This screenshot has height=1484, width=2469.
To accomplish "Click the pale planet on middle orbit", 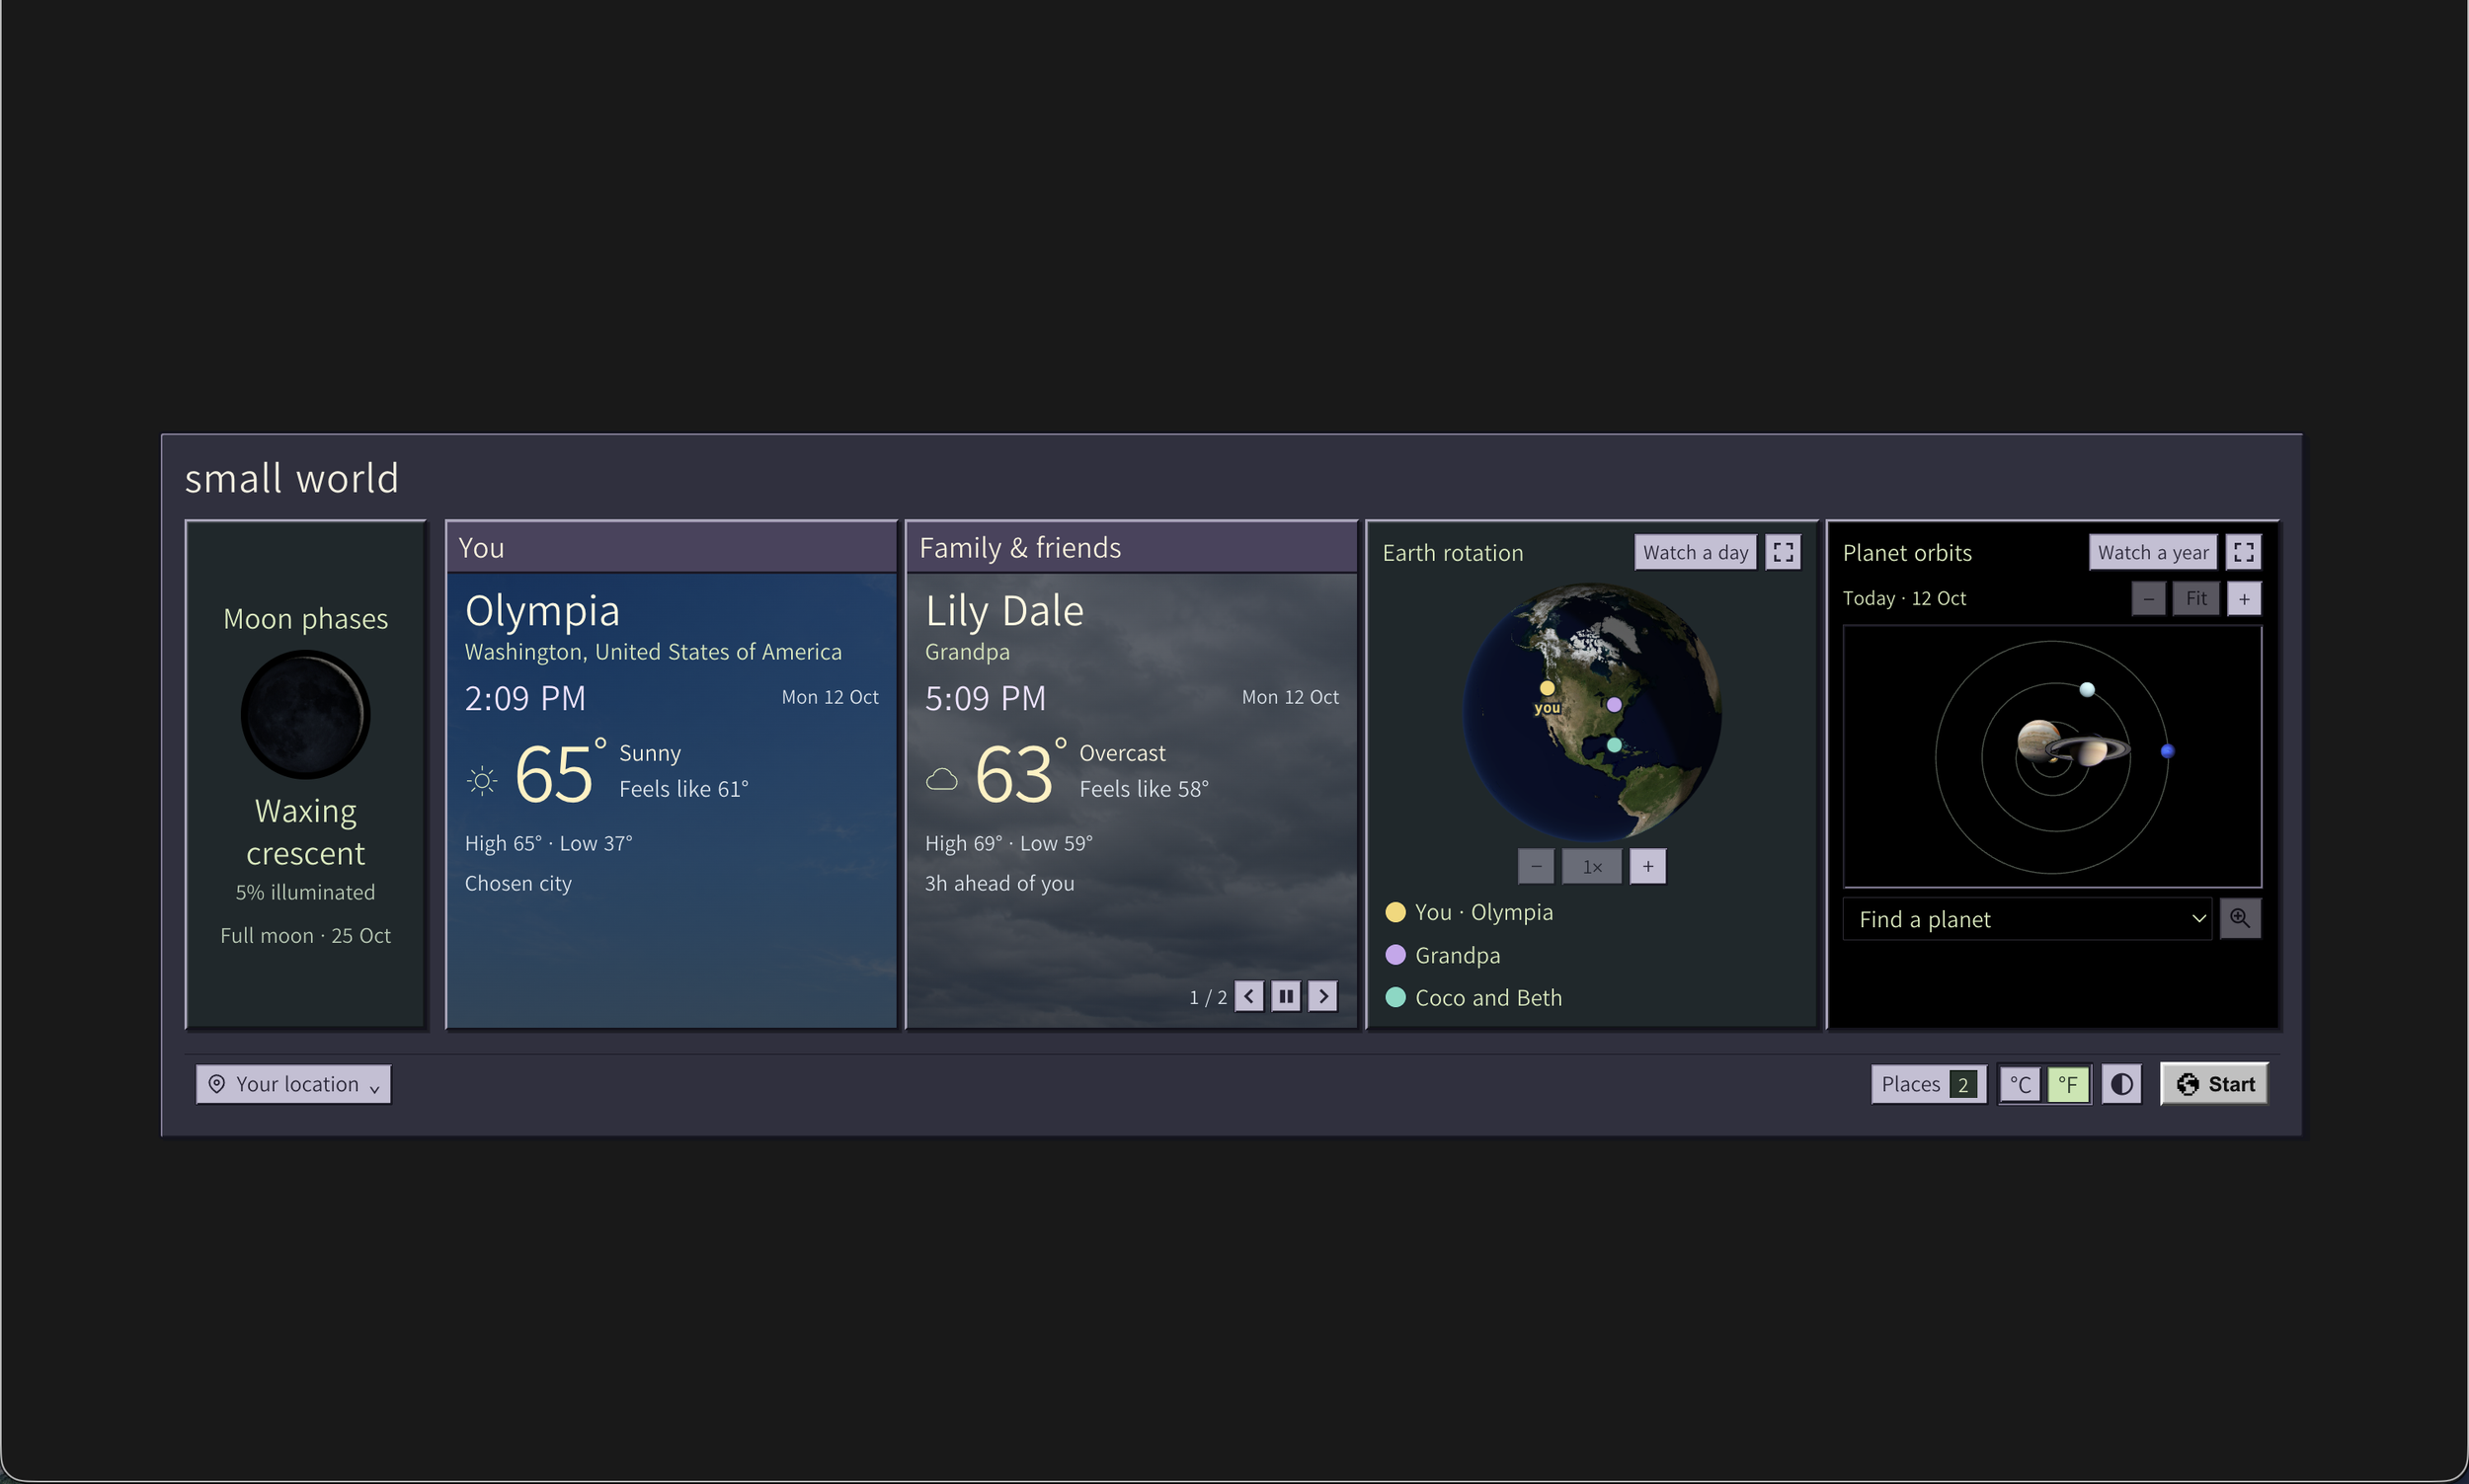I will [2087, 689].
